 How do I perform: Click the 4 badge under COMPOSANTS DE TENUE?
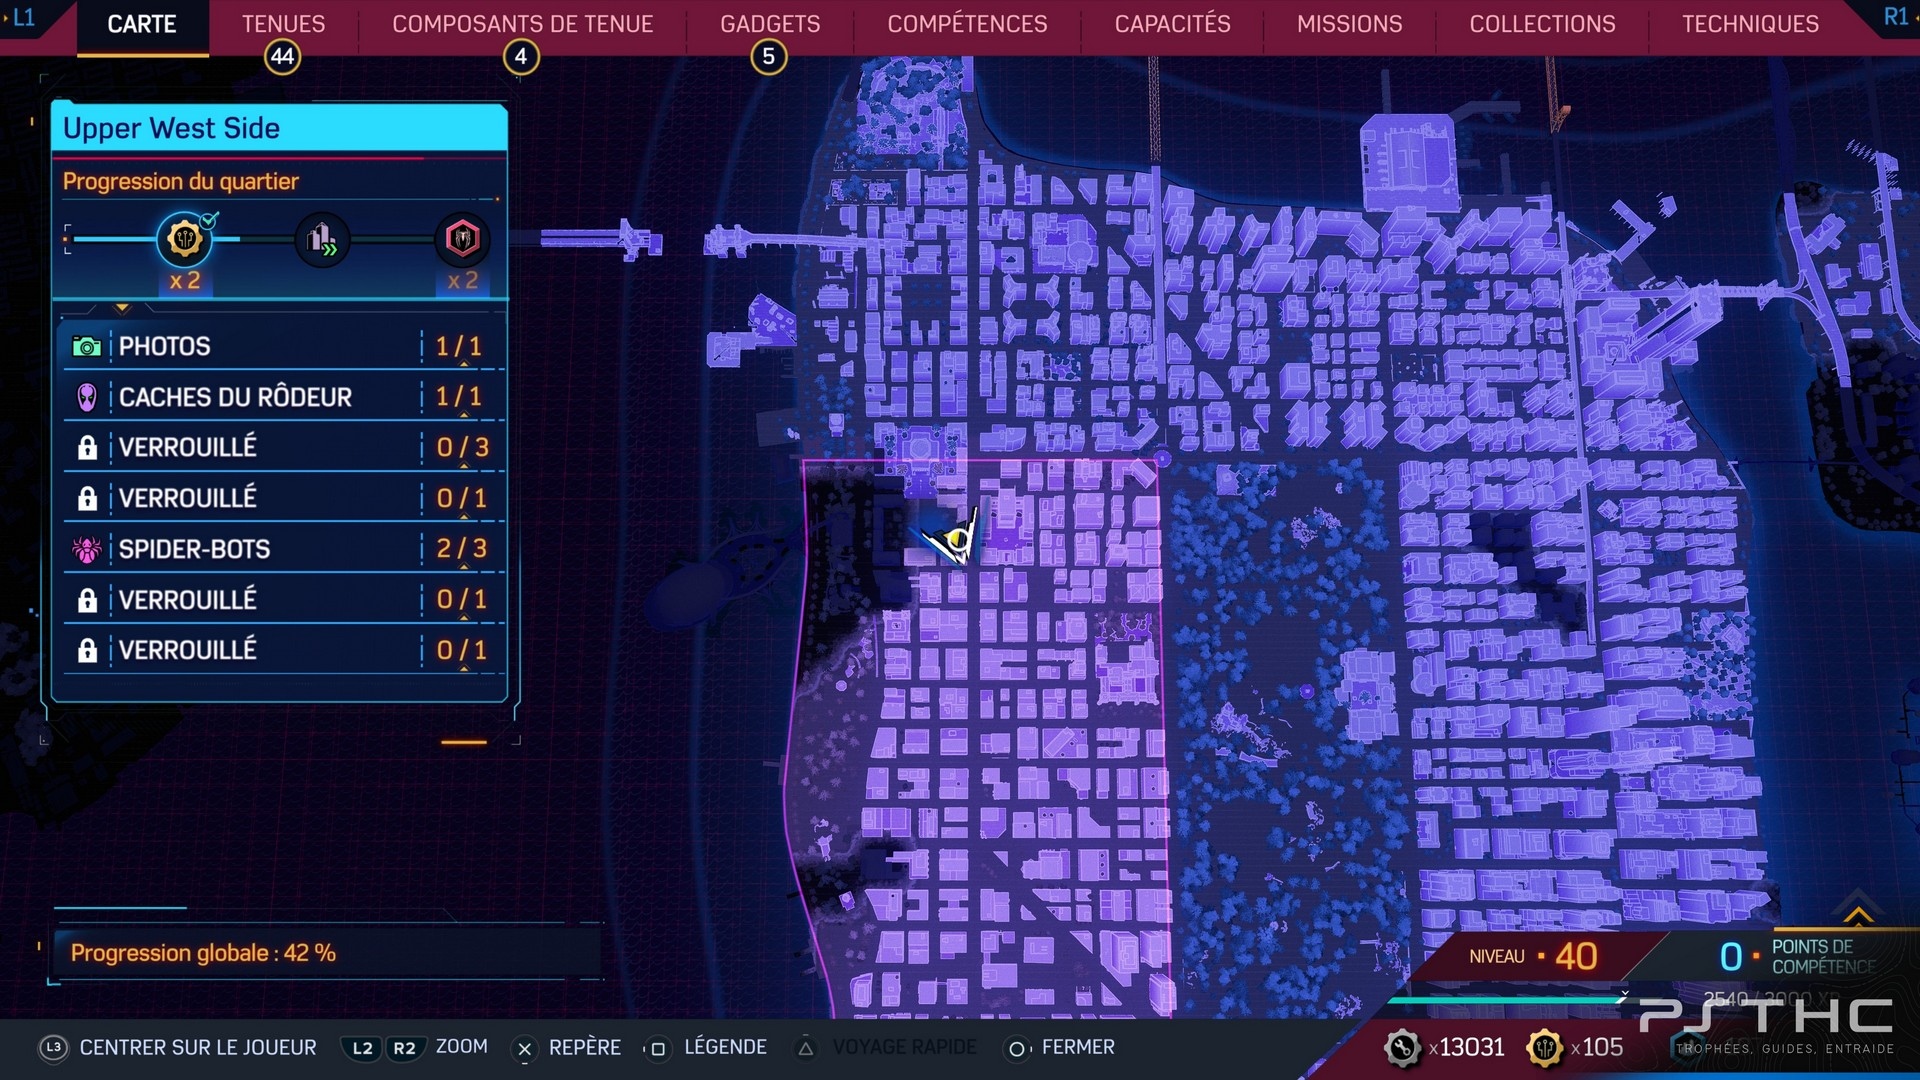[x=521, y=57]
